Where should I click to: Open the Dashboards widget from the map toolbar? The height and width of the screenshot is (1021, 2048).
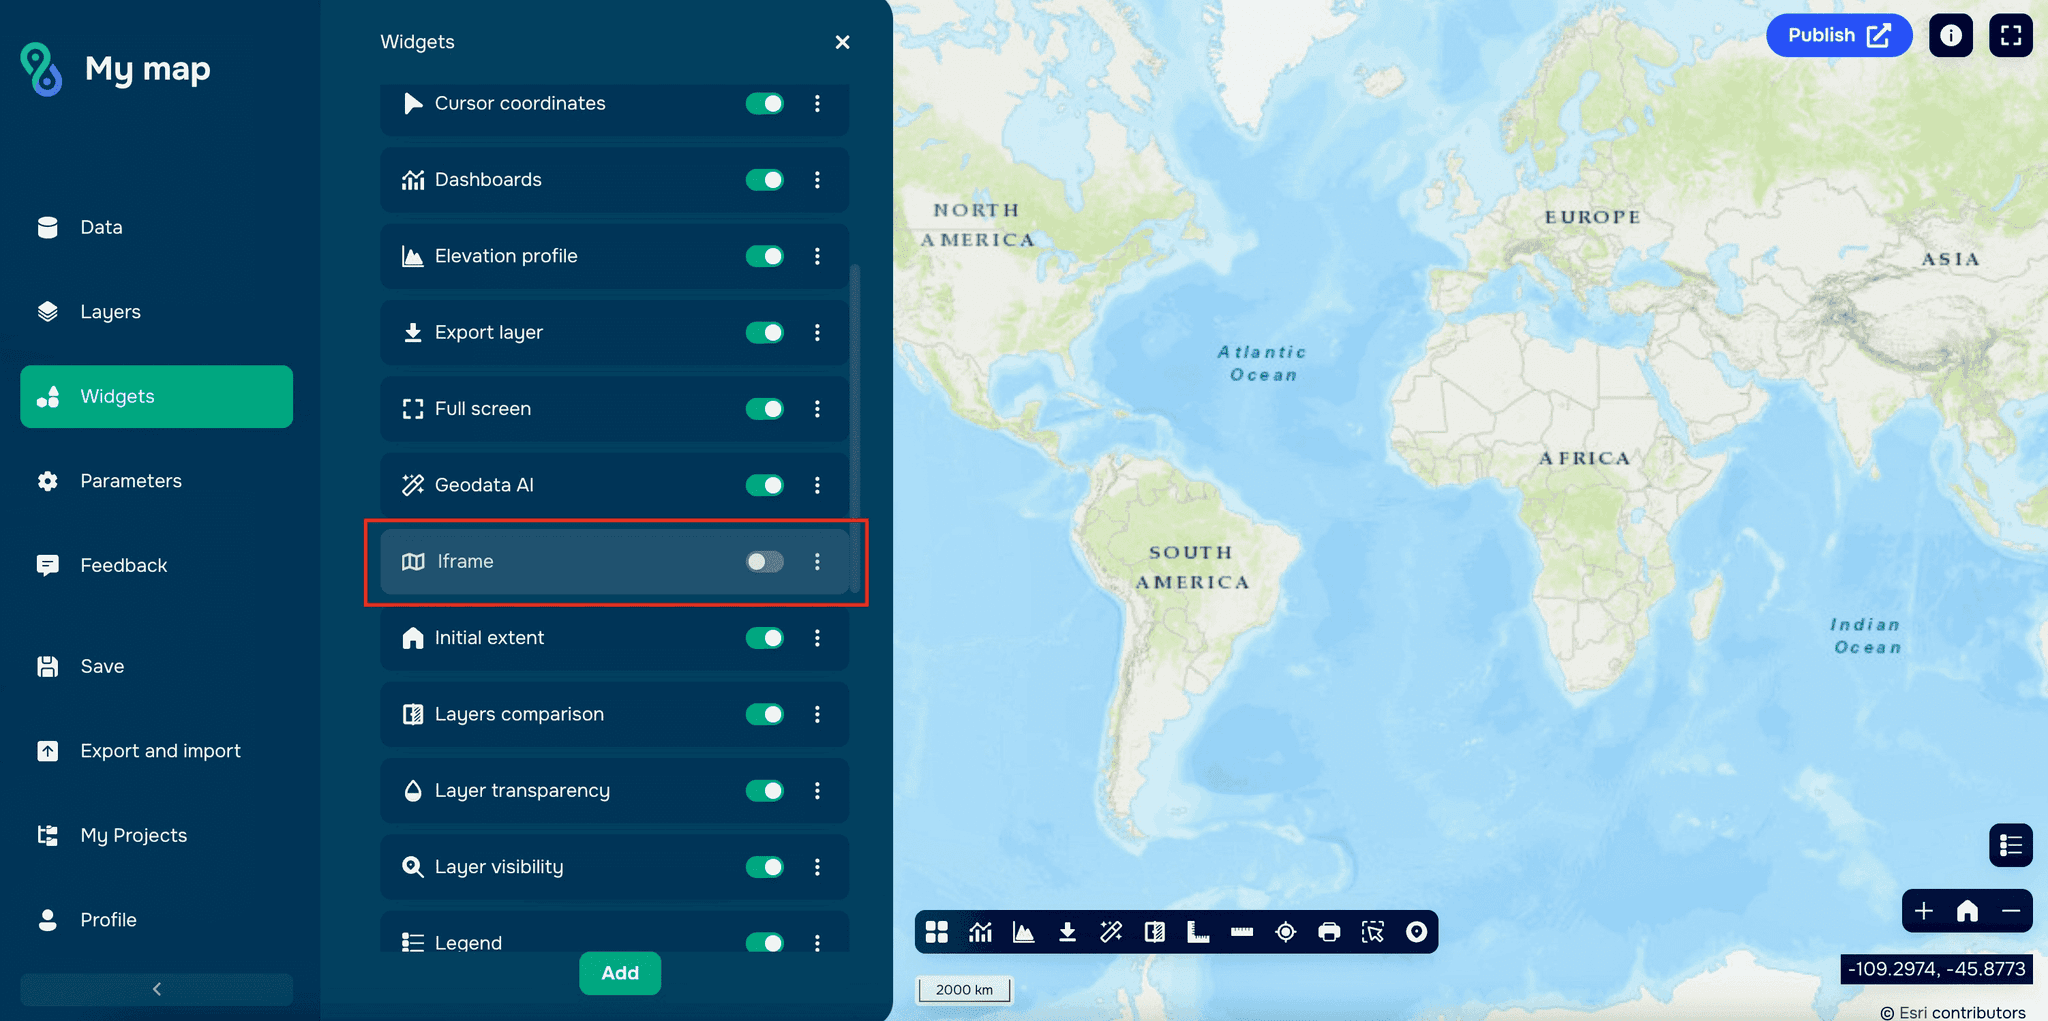coord(980,931)
